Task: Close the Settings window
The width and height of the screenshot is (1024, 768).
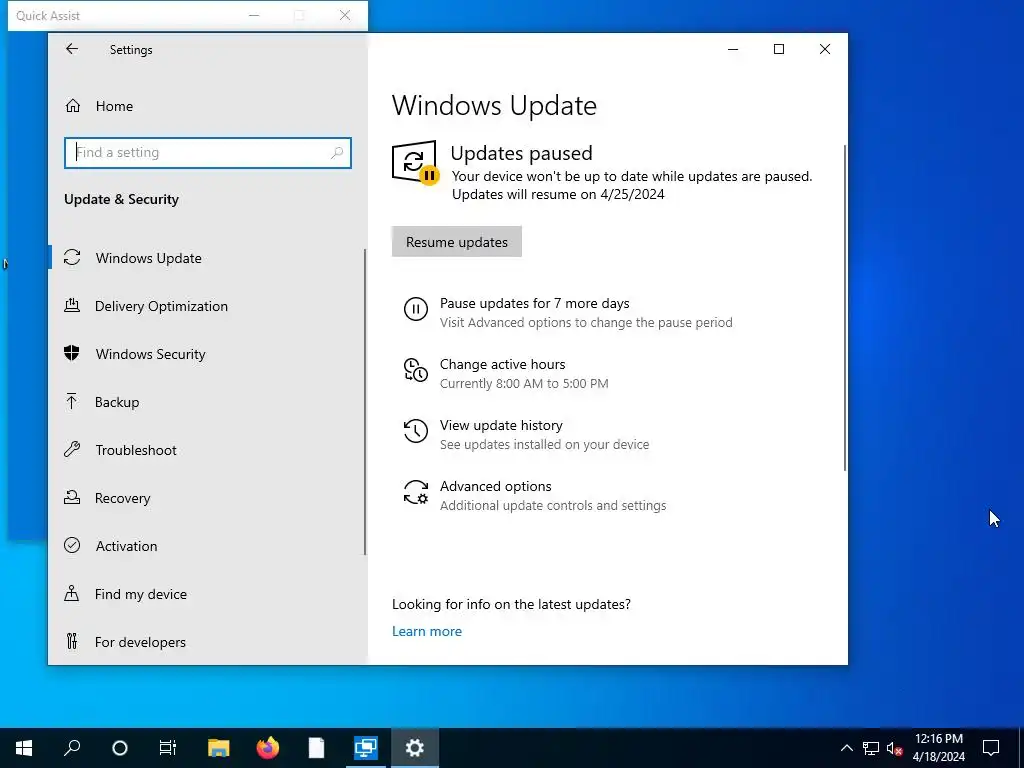Action: pyautogui.click(x=825, y=49)
